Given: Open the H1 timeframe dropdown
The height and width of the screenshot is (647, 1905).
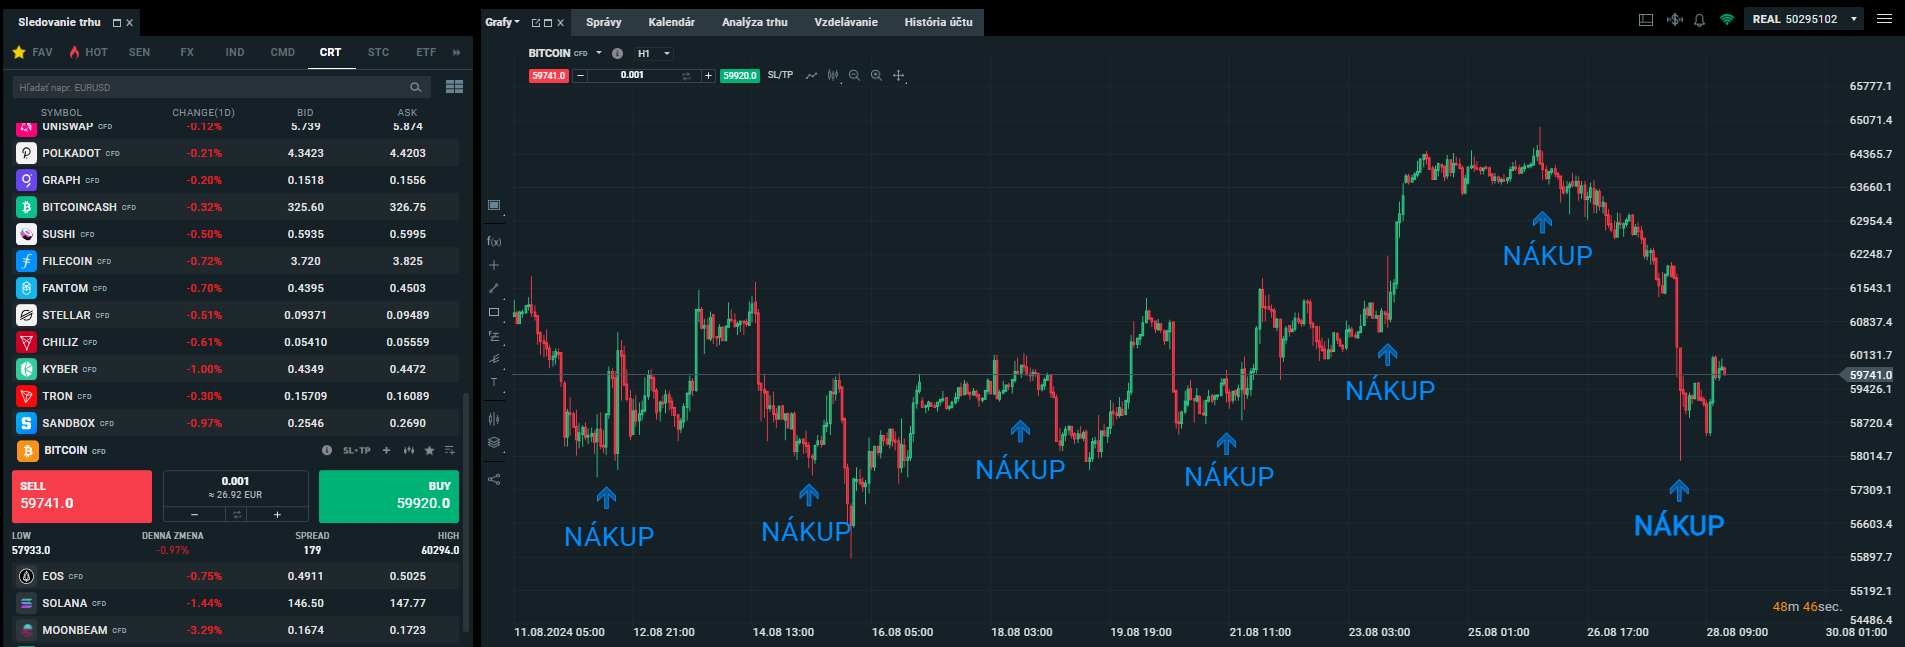Looking at the screenshot, I should [x=654, y=54].
